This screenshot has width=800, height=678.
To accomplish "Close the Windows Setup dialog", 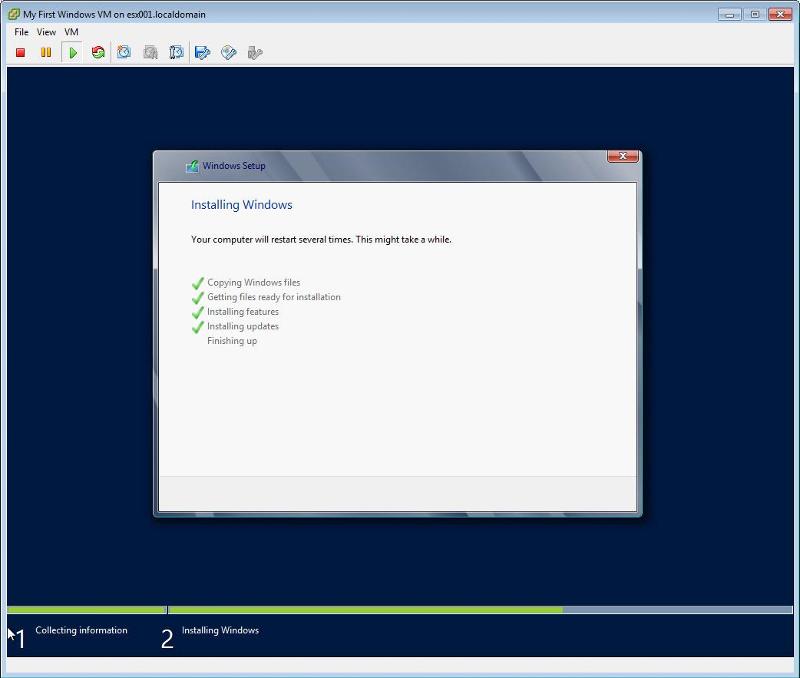I will coord(623,156).
